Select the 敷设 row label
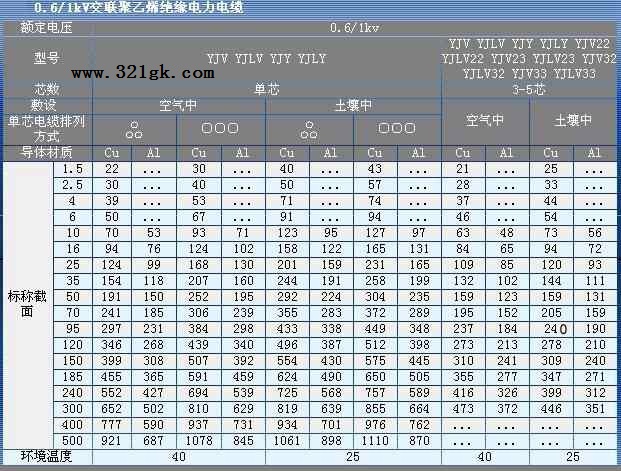This screenshot has width=621, height=471. [44, 105]
